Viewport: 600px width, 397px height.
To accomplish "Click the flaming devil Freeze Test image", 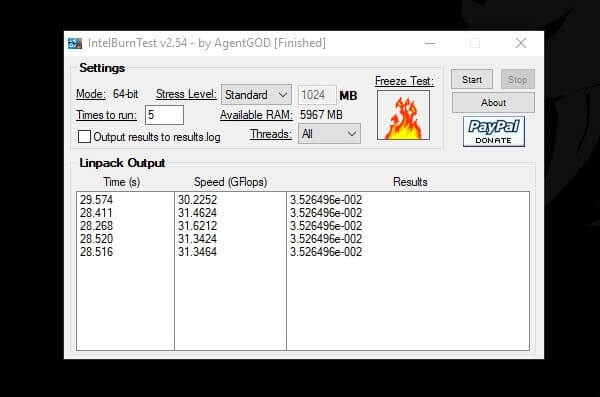I will [403, 115].
